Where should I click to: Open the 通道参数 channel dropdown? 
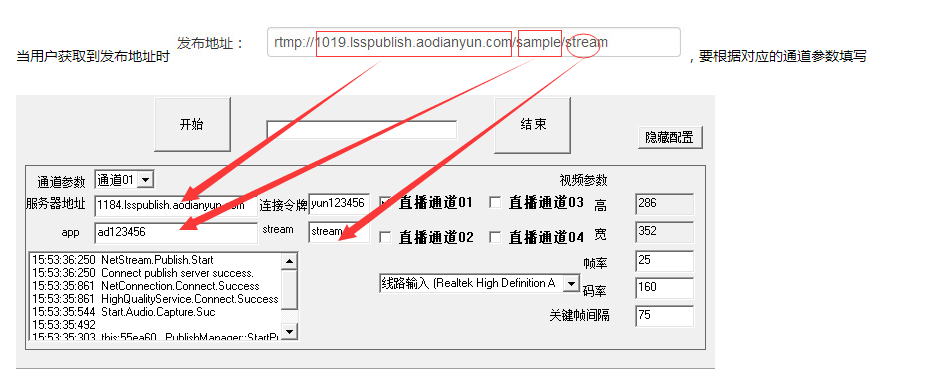click(147, 179)
